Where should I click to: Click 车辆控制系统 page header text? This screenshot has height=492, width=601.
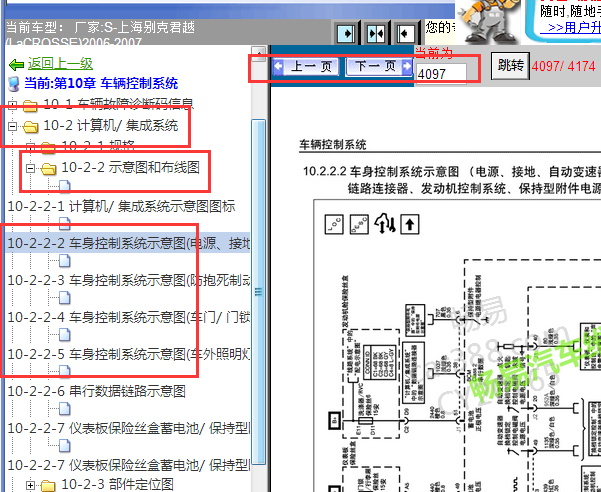333,144
